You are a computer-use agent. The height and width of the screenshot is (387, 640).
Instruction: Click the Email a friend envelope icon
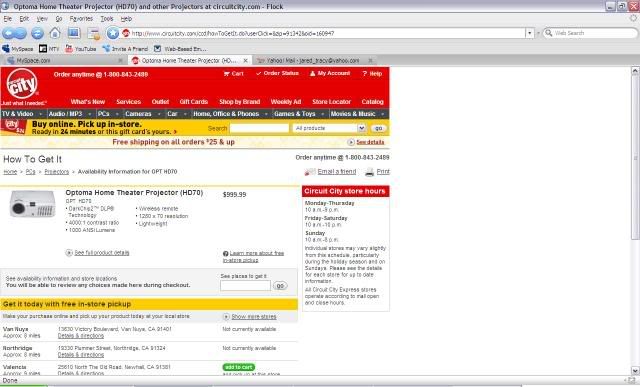310,172
